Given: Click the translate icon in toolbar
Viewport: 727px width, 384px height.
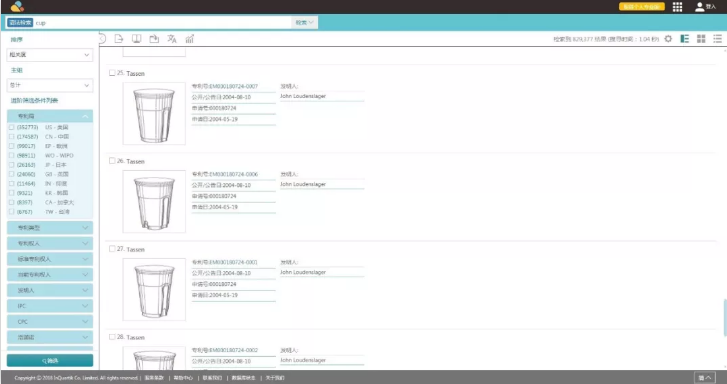Looking at the screenshot, I should (172, 39).
